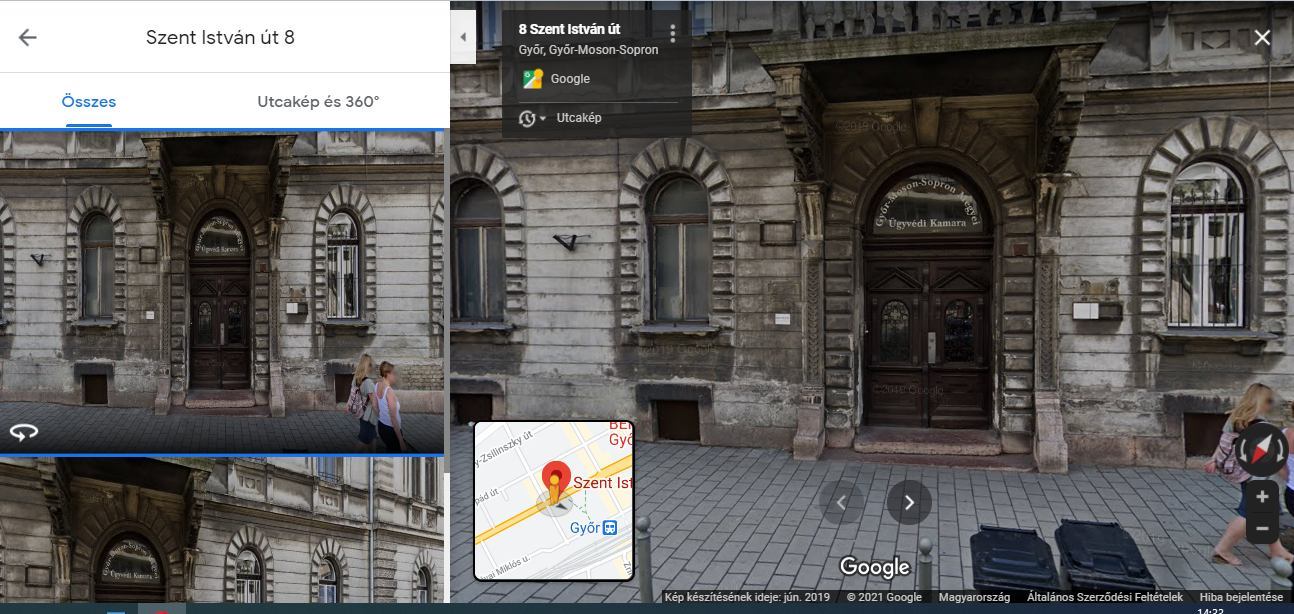Go to the next Street View position
This screenshot has width=1294, height=614.
[908, 503]
